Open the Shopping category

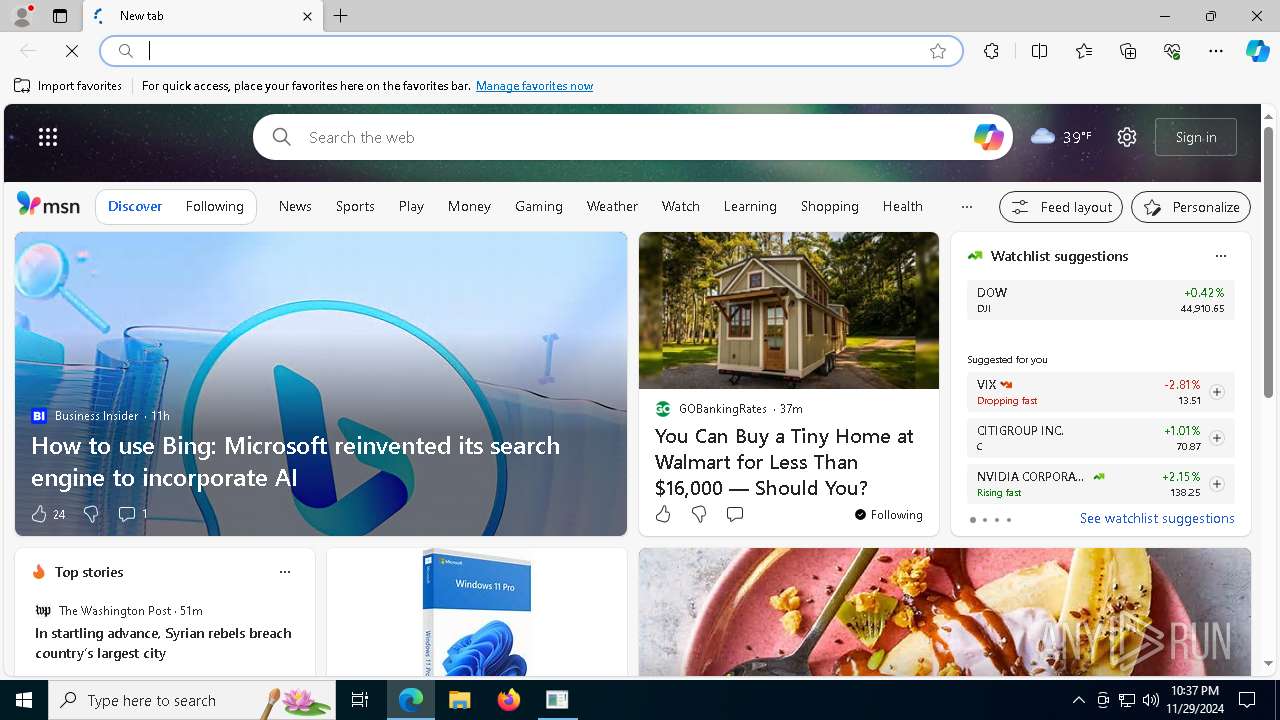coord(830,206)
